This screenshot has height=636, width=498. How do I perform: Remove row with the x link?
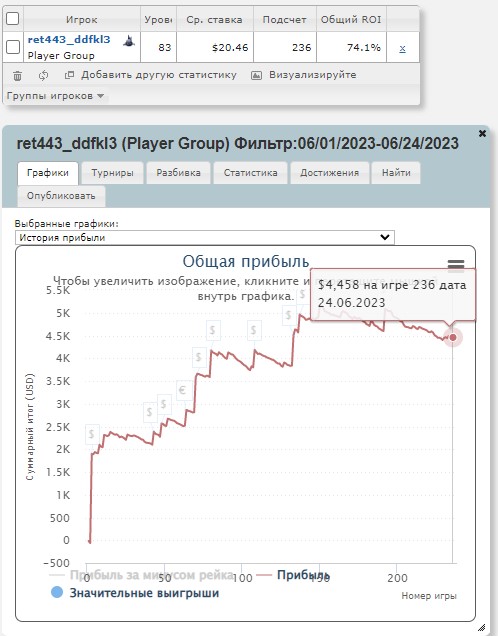click(402, 49)
